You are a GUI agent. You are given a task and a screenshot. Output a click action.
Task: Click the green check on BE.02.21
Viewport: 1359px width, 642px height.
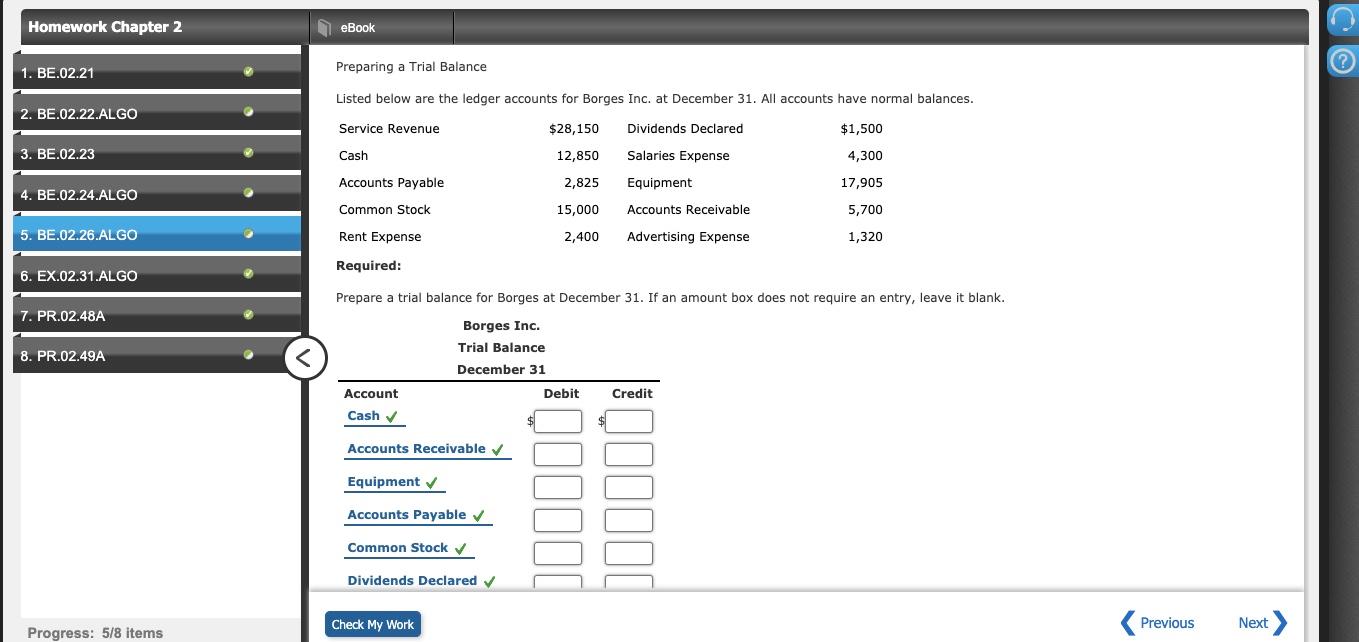click(247, 71)
